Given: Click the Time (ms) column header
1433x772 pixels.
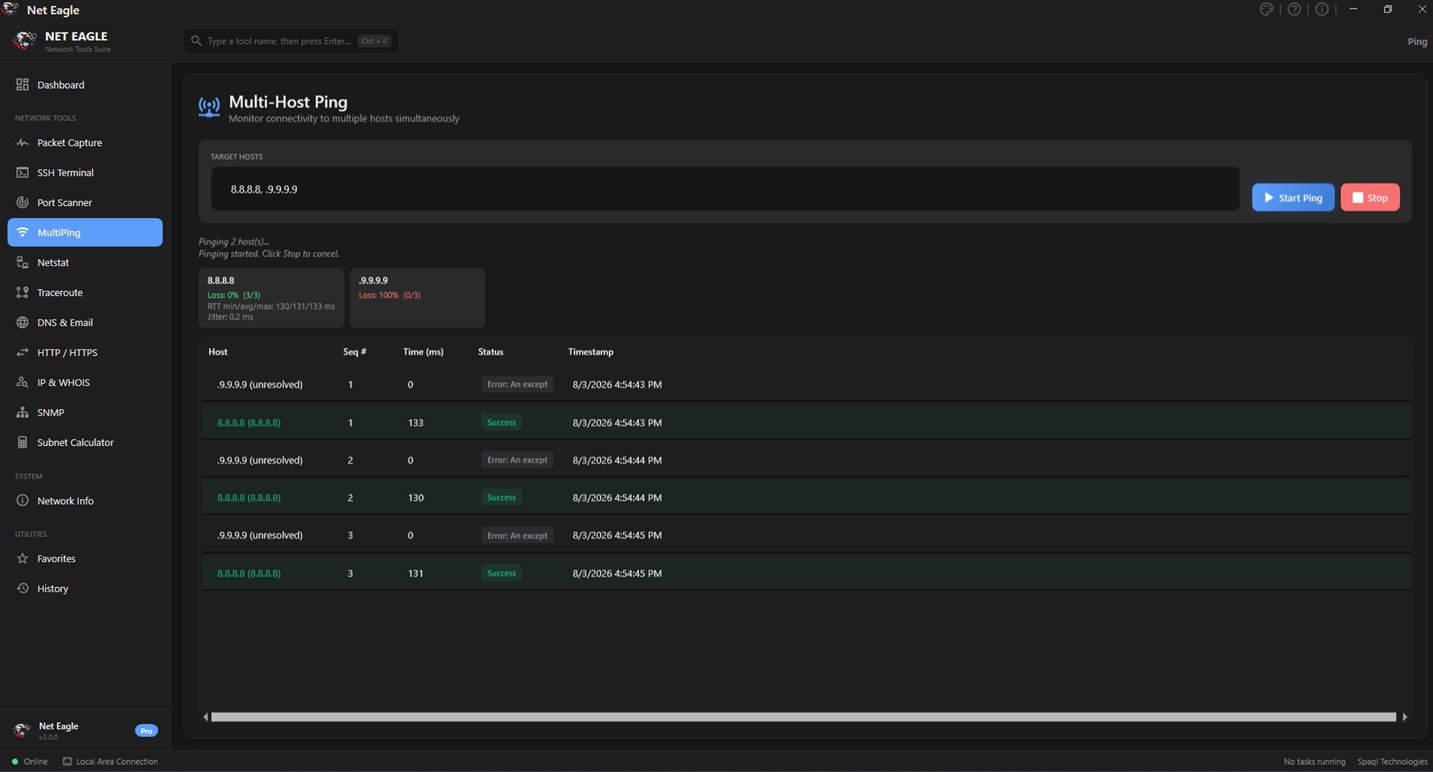Looking at the screenshot, I should 423,352.
